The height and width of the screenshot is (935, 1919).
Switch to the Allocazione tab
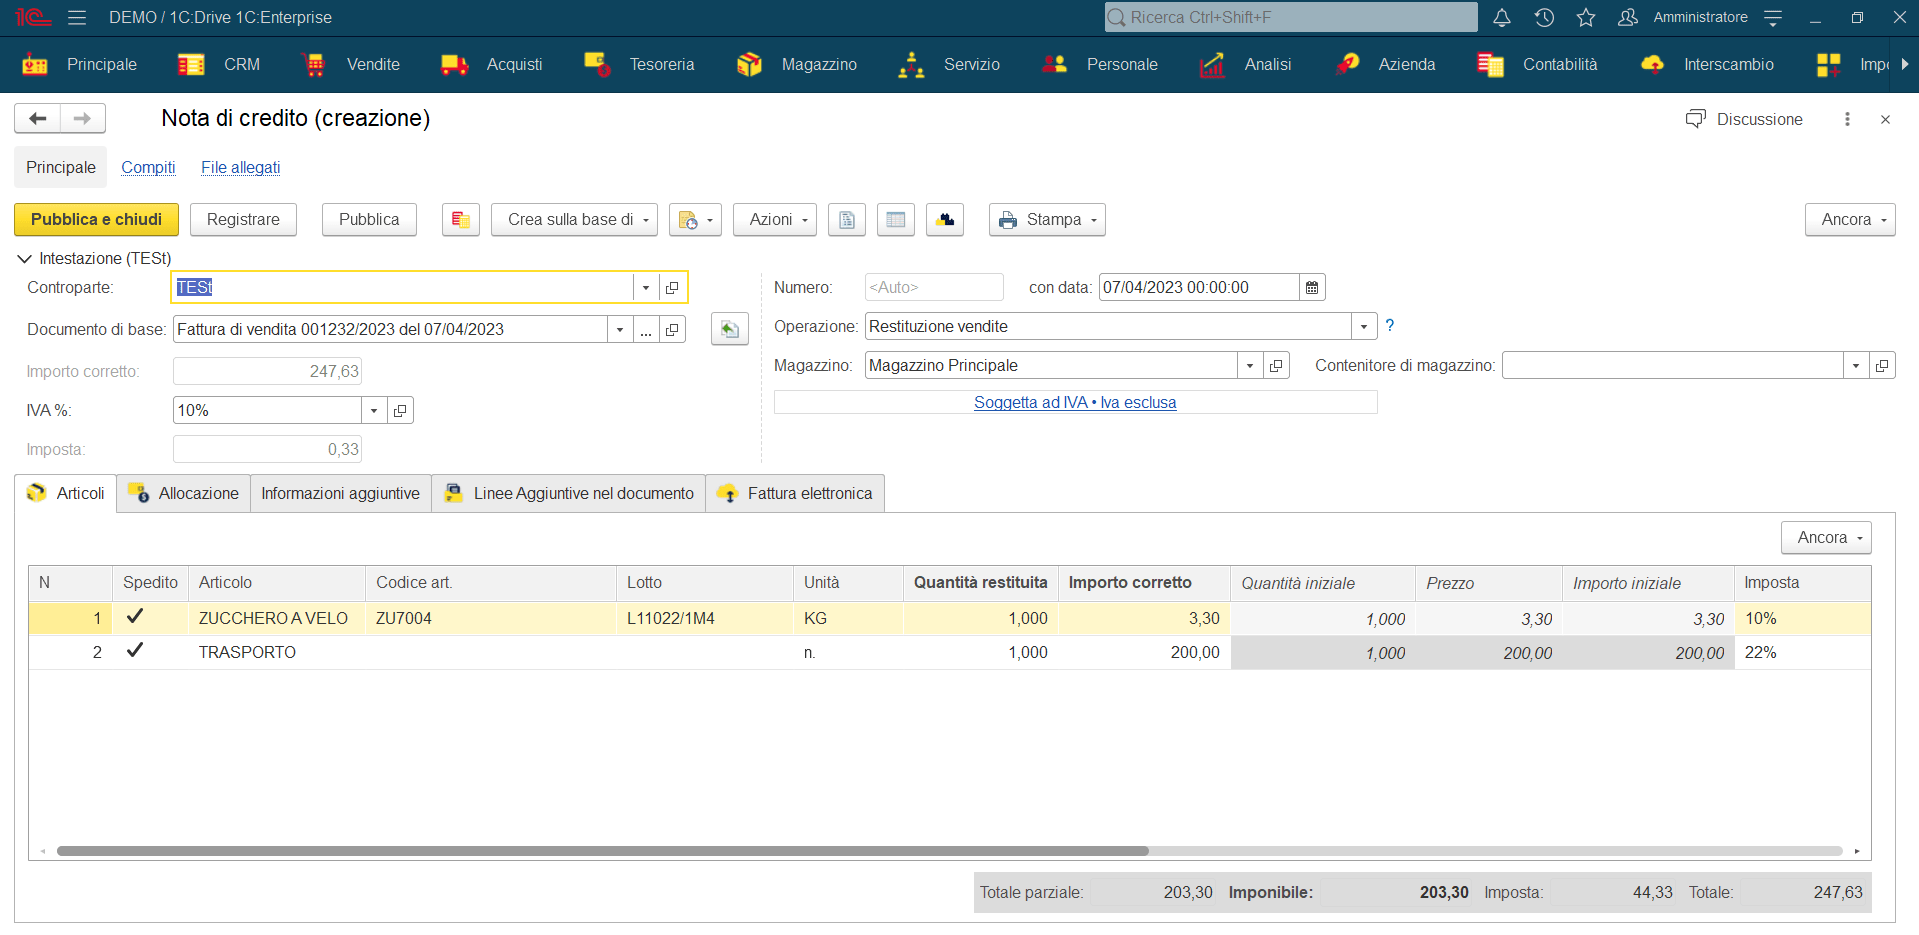pos(183,494)
